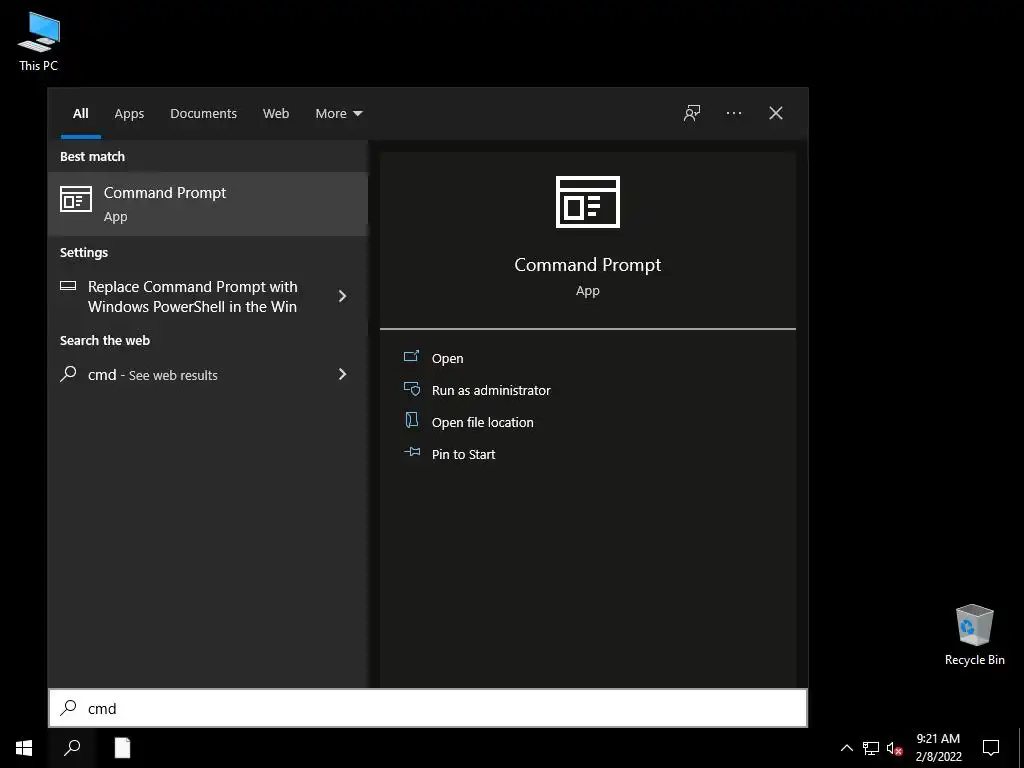Expand the cmd web results arrow
Image resolution: width=1024 pixels, height=768 pixels.
tap(342, 374)
